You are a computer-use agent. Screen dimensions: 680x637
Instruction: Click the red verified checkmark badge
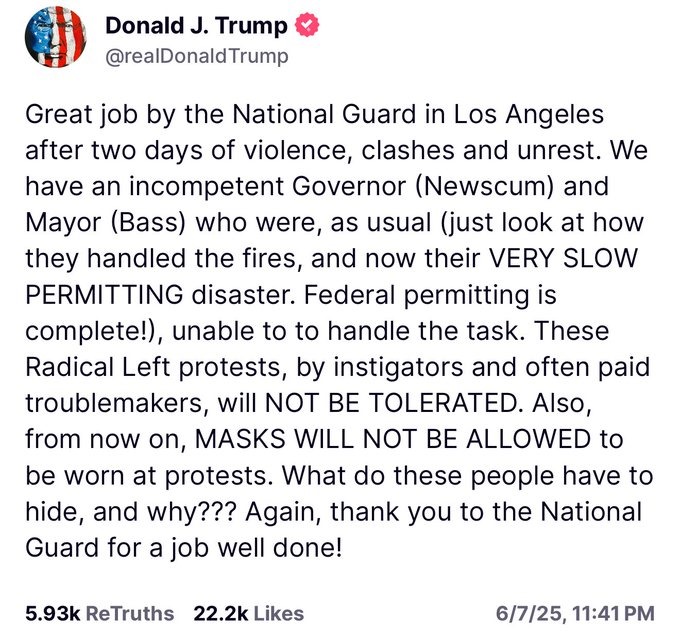(307, 25)
